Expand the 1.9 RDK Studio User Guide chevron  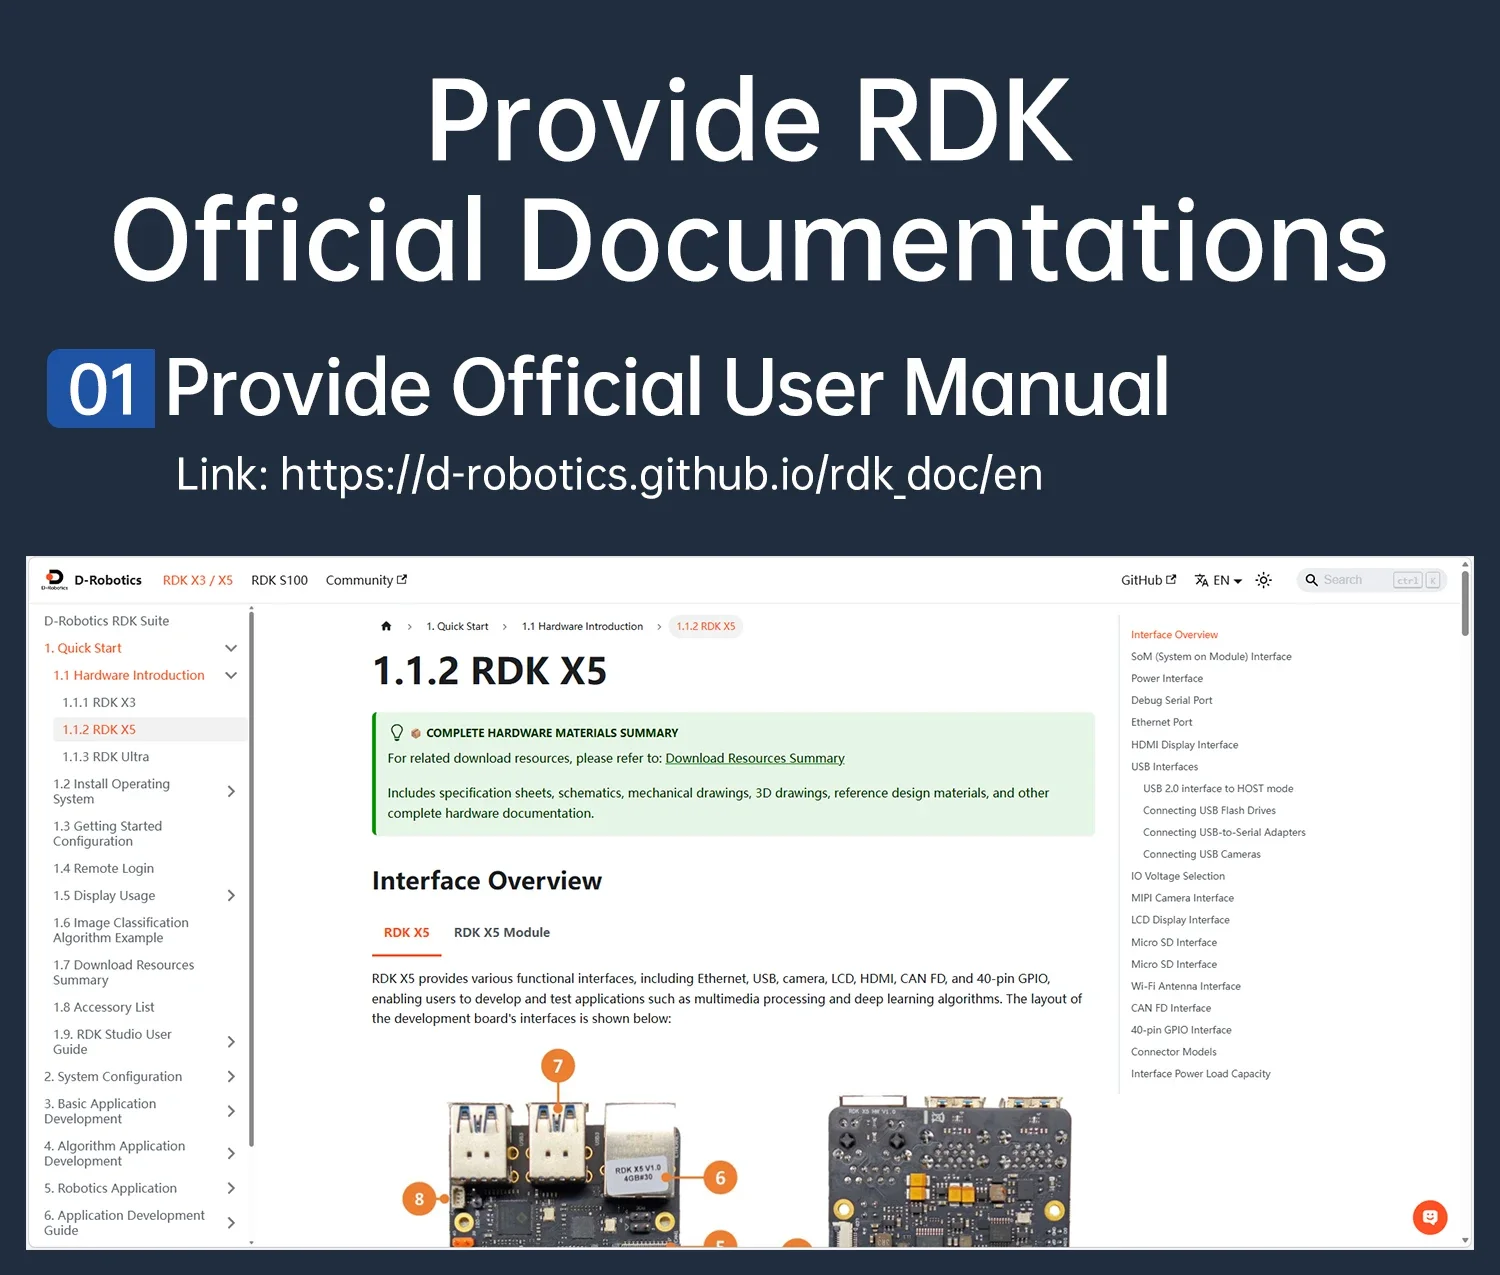[231, 1041]
